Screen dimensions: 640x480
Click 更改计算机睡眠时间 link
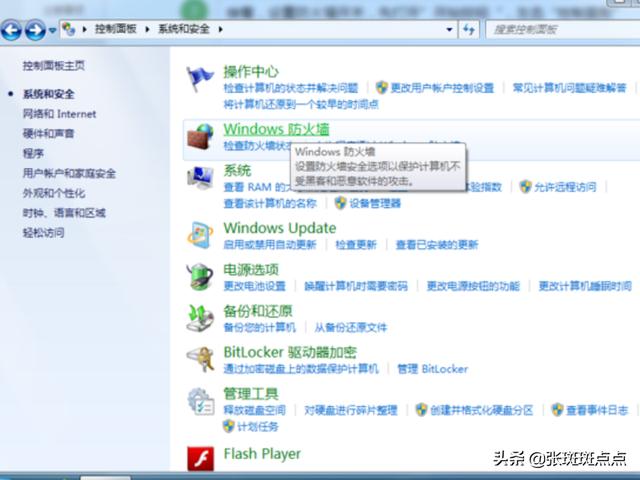[x=585, y=286]
